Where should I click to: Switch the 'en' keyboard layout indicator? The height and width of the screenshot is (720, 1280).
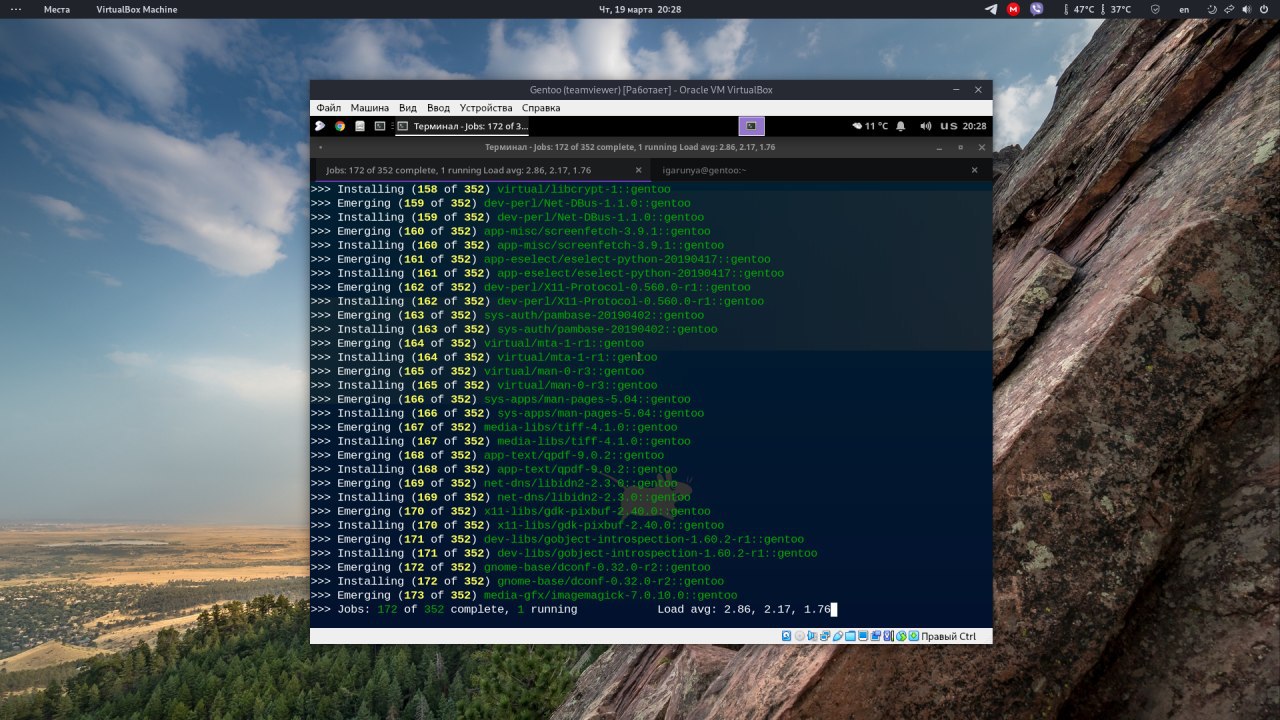pyautogui.click(x=1184, y=9)
